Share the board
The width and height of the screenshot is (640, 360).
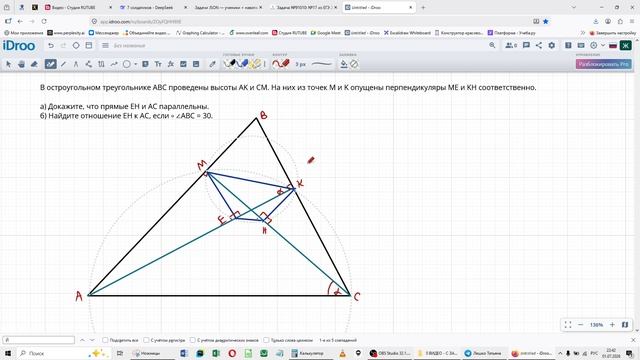[x=539, y=45]
